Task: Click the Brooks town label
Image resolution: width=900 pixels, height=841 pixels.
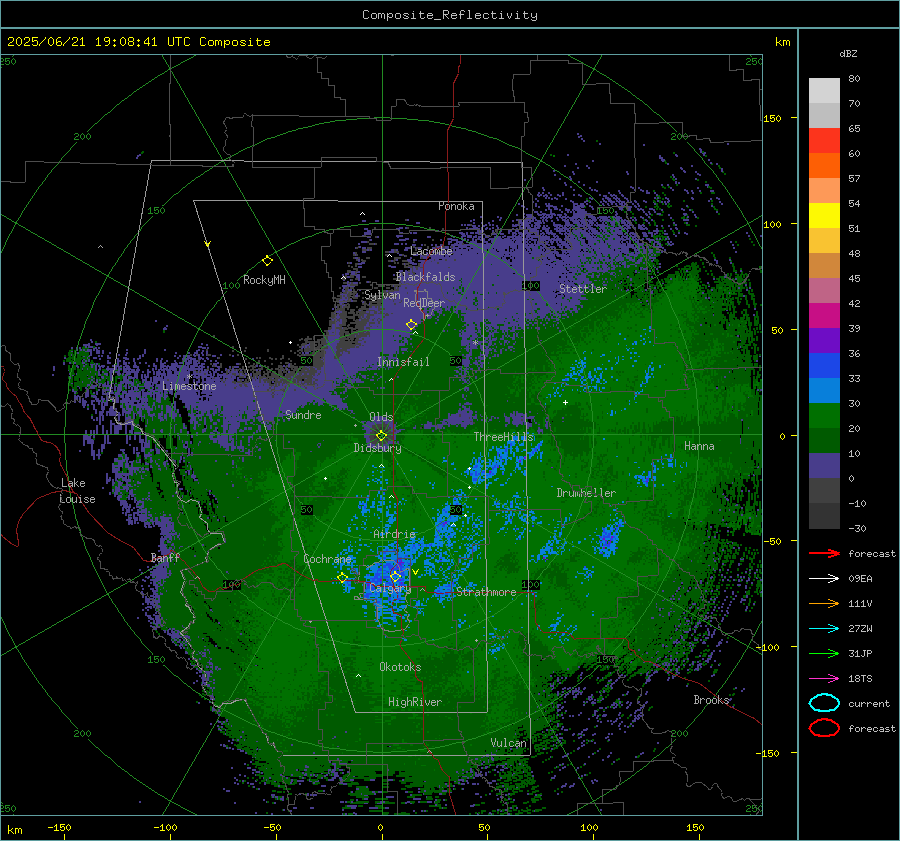Action: point(711,700)
